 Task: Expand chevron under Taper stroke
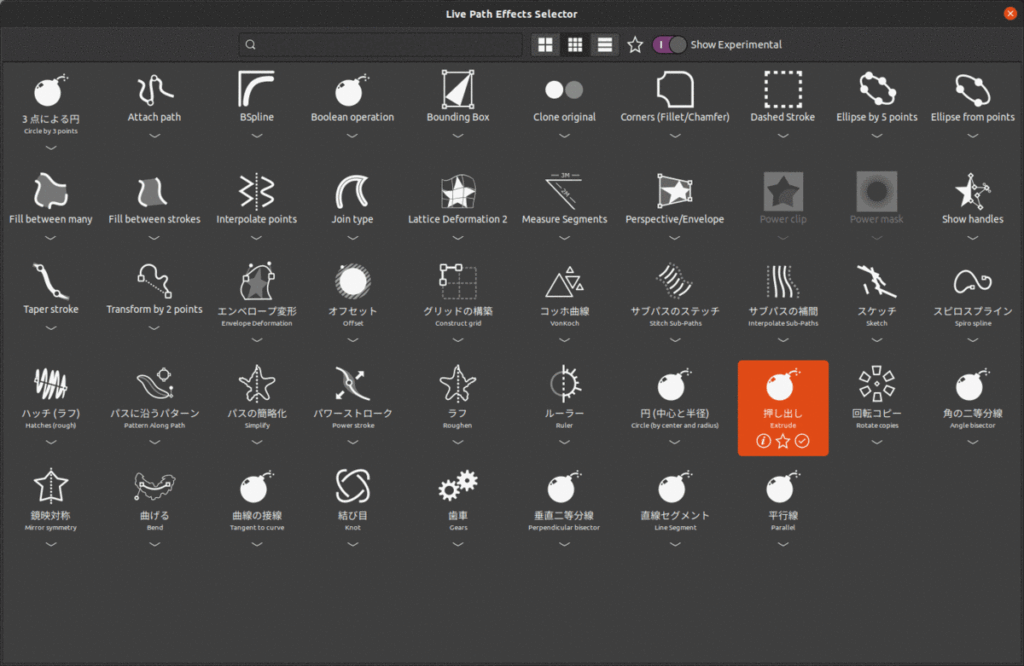pos(50,328)
